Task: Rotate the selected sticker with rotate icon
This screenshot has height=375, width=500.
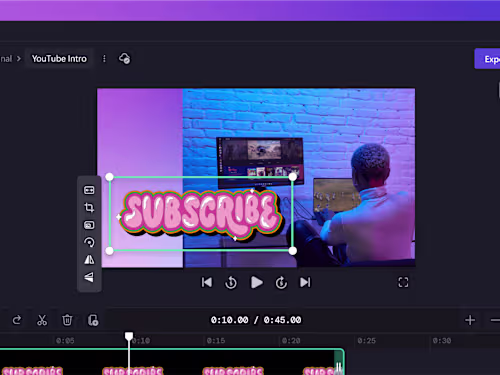Action: point(89,242)
